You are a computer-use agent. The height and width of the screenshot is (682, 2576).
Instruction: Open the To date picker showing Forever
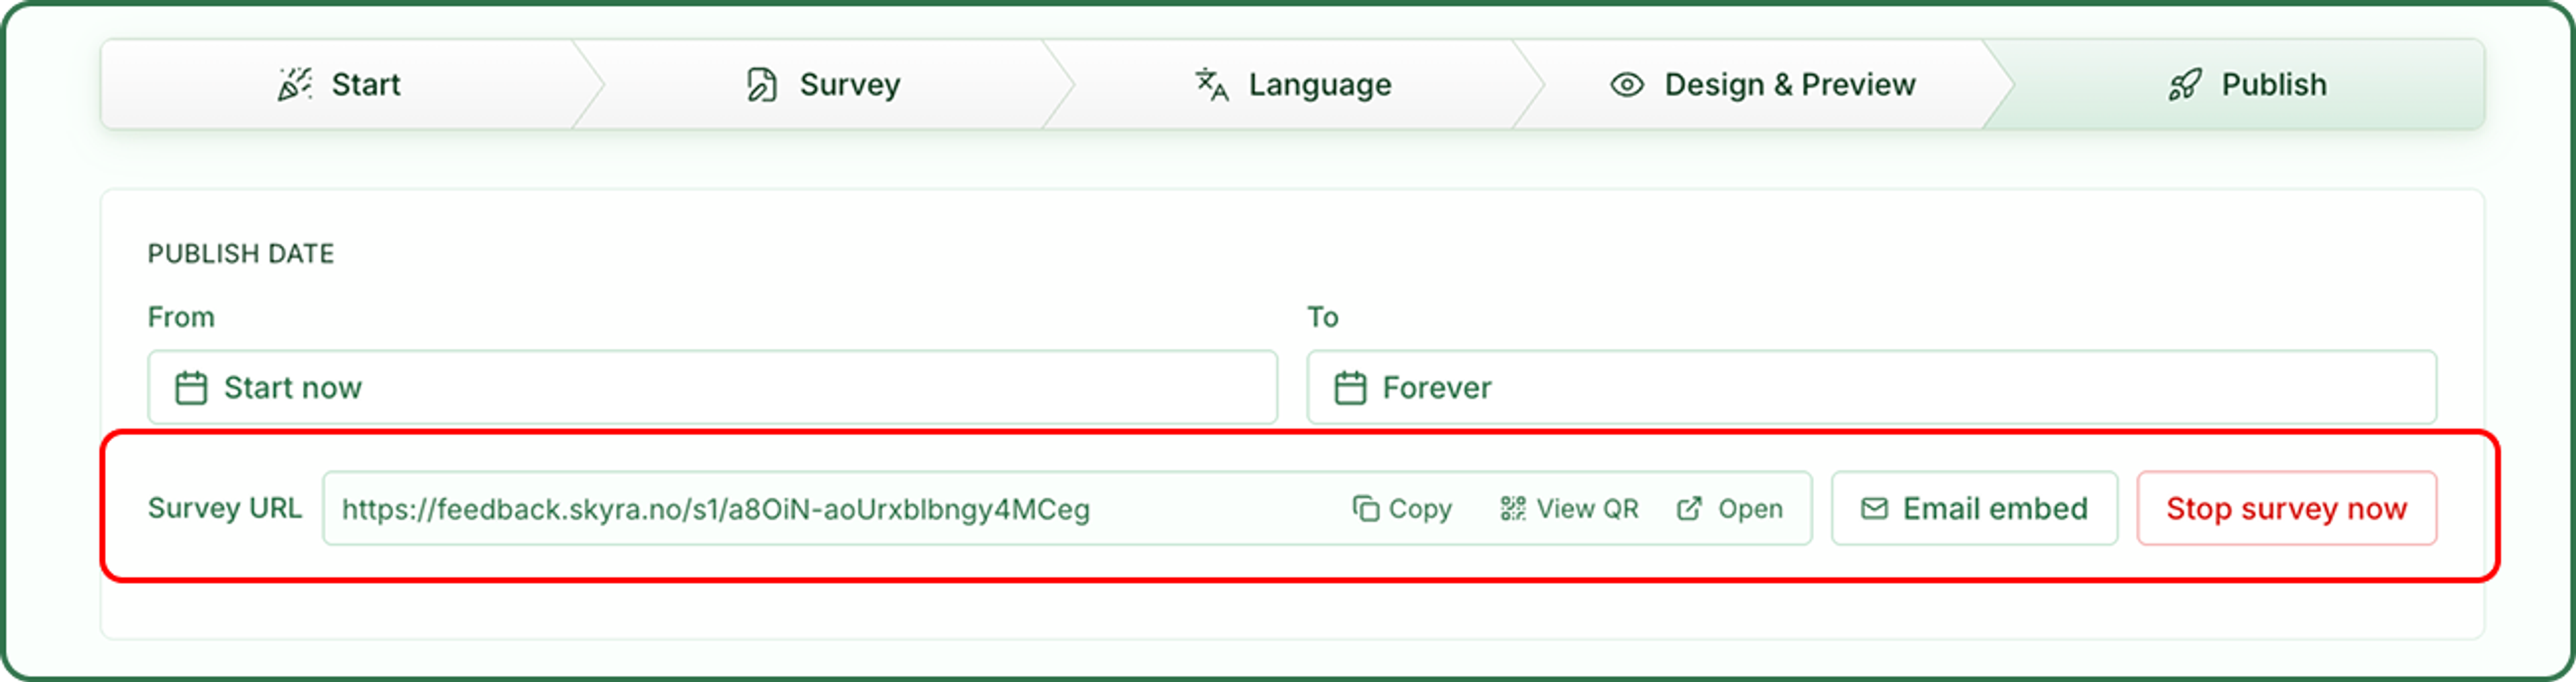pos(1872,387)
